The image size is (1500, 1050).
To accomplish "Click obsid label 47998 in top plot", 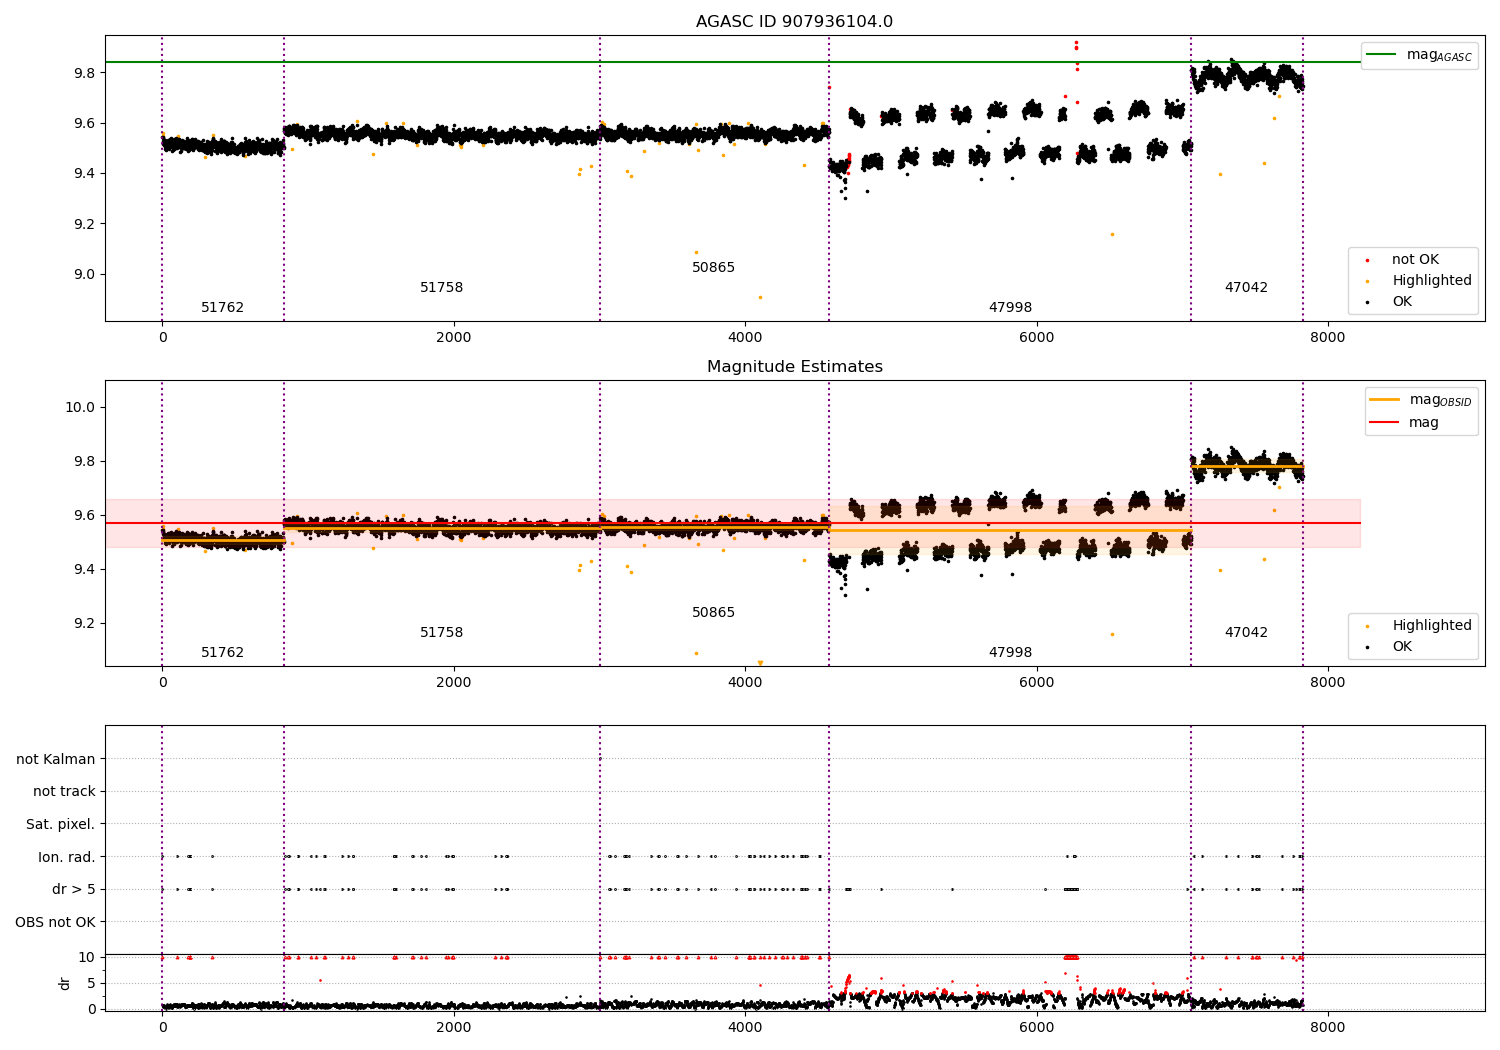I will 1010,308.
